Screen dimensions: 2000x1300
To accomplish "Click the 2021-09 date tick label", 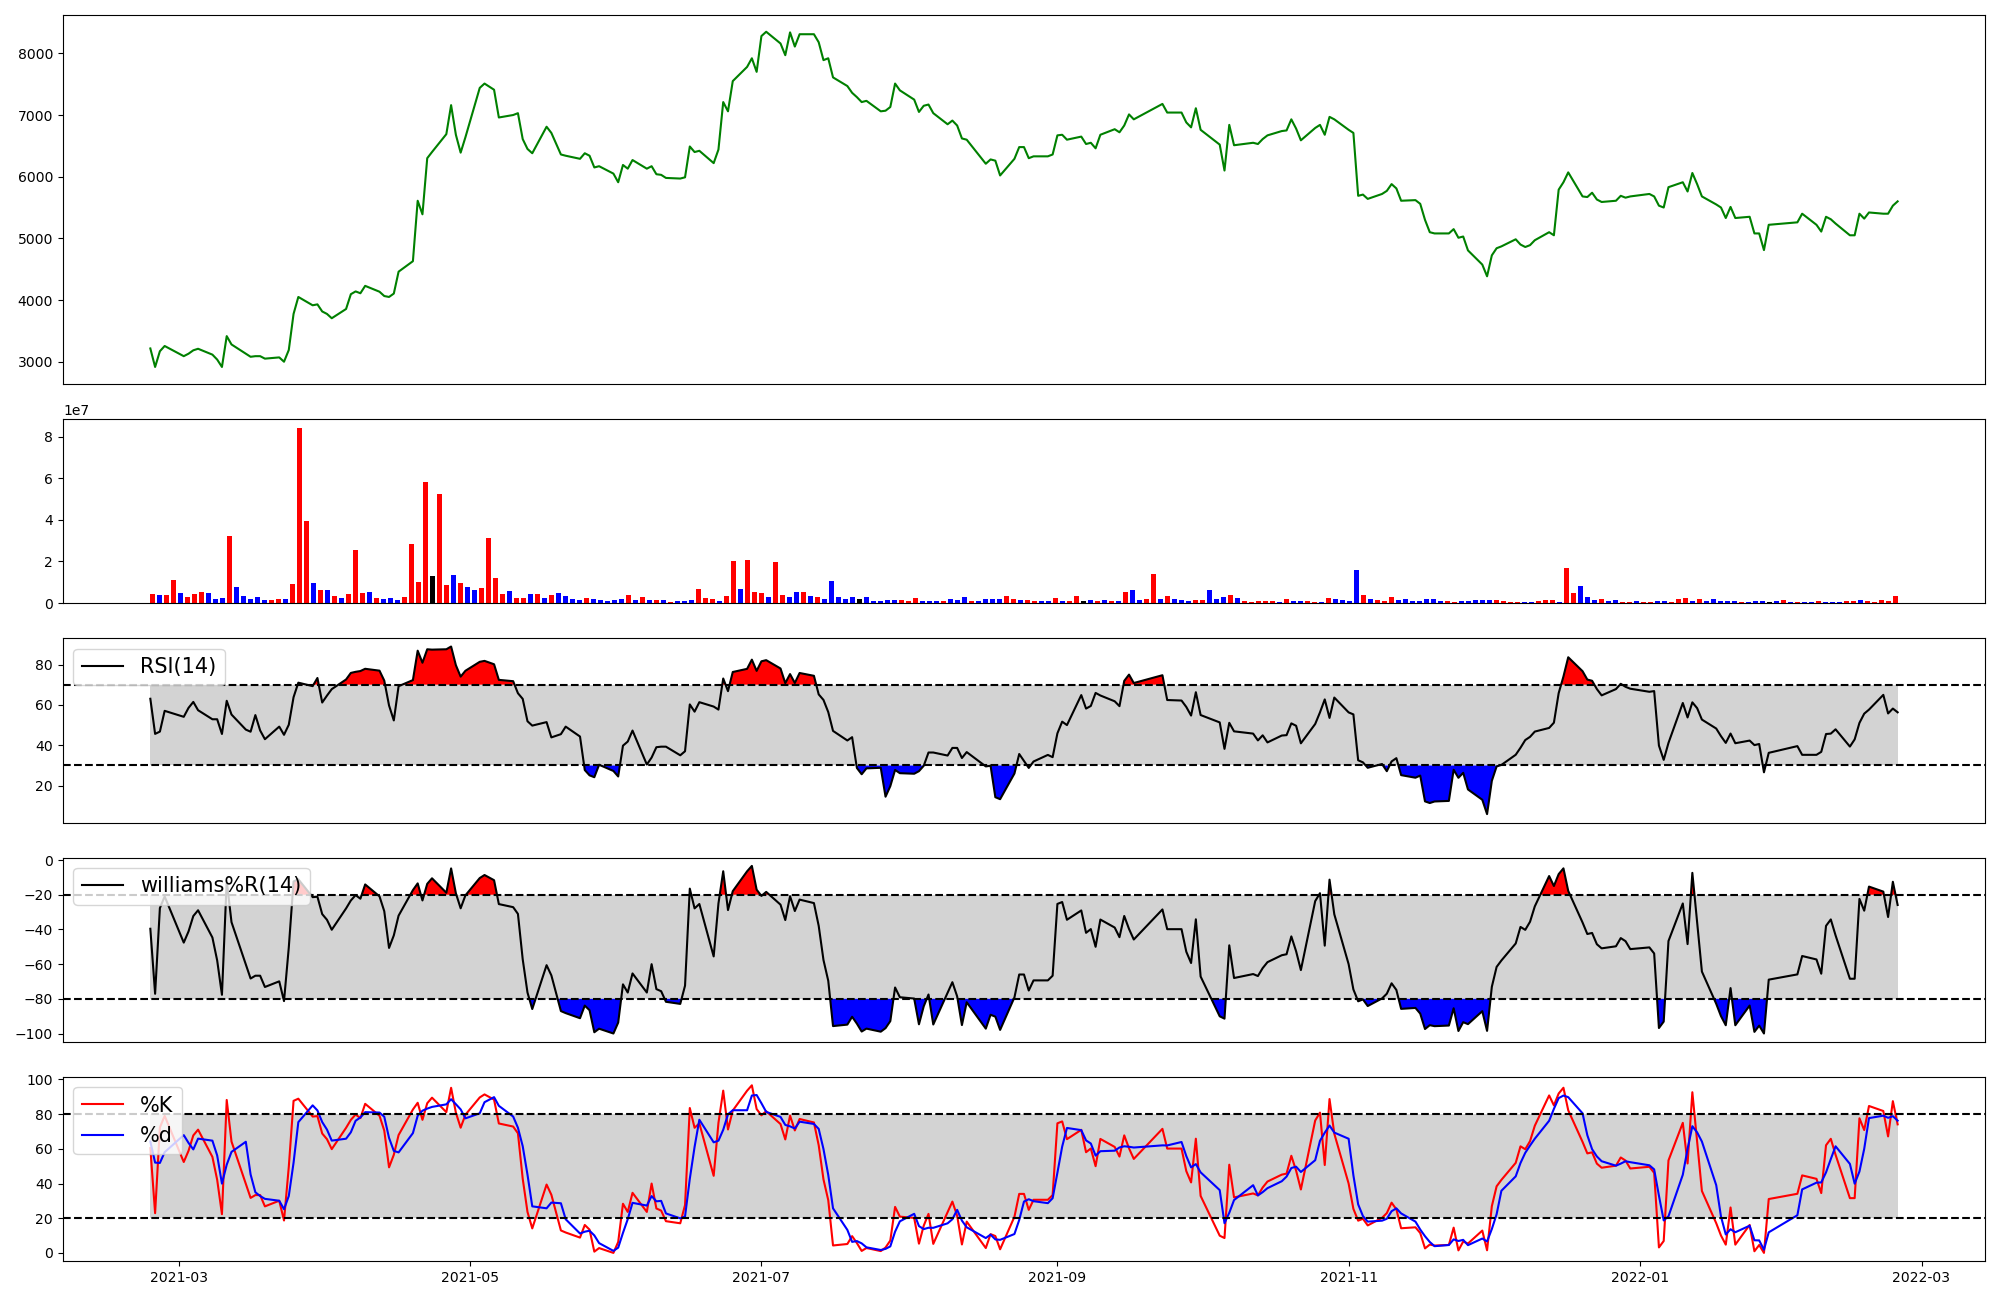I will click(x=1057, y=1276).
